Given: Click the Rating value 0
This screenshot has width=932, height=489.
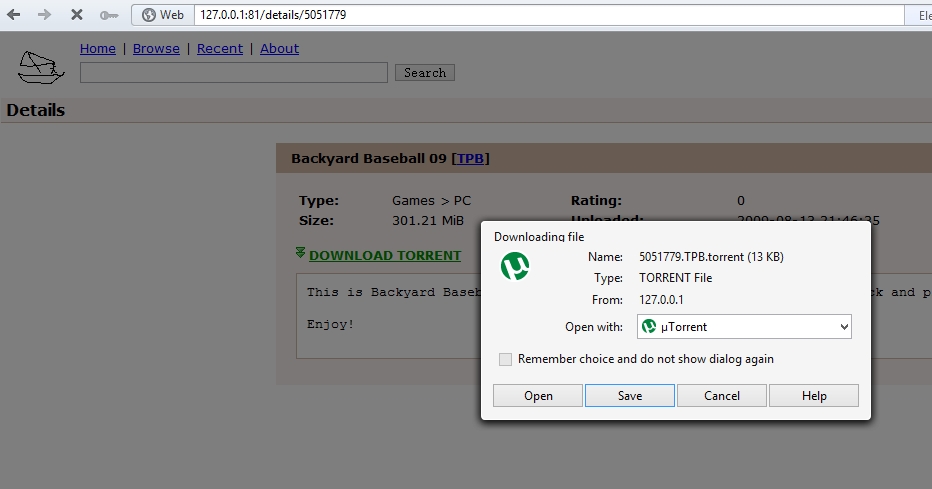Looking at the screenshot, I should (x=741, y=201).
